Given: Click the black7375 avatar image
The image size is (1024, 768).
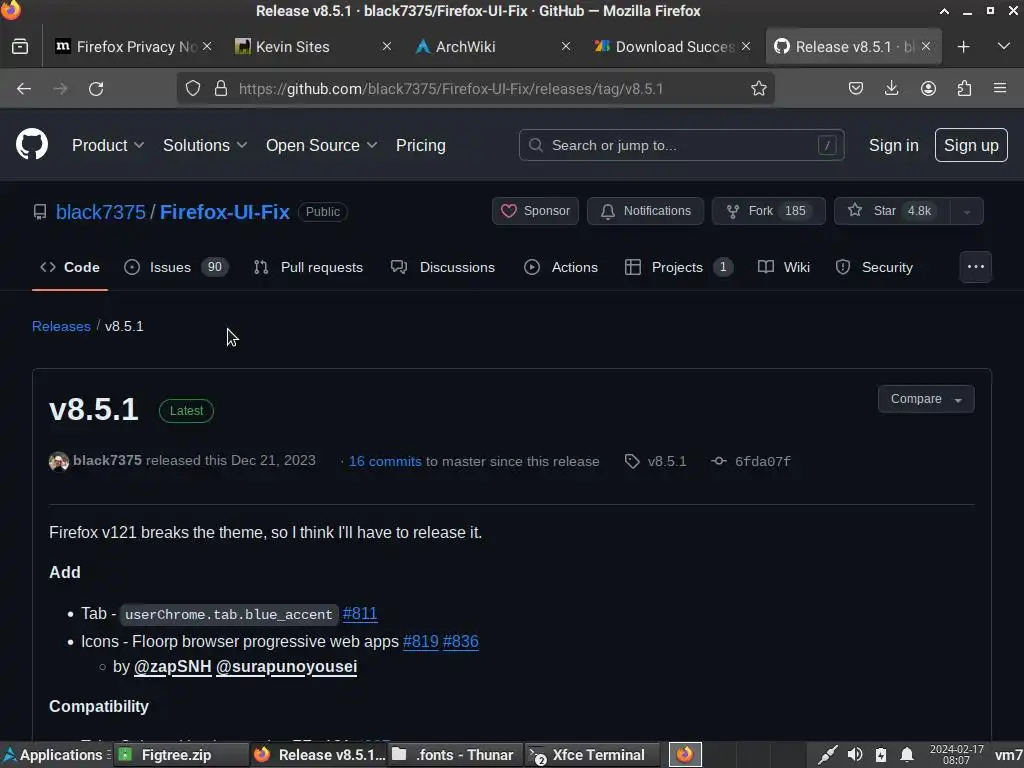Looking at the screenshot, I should [x=59, y=461].
